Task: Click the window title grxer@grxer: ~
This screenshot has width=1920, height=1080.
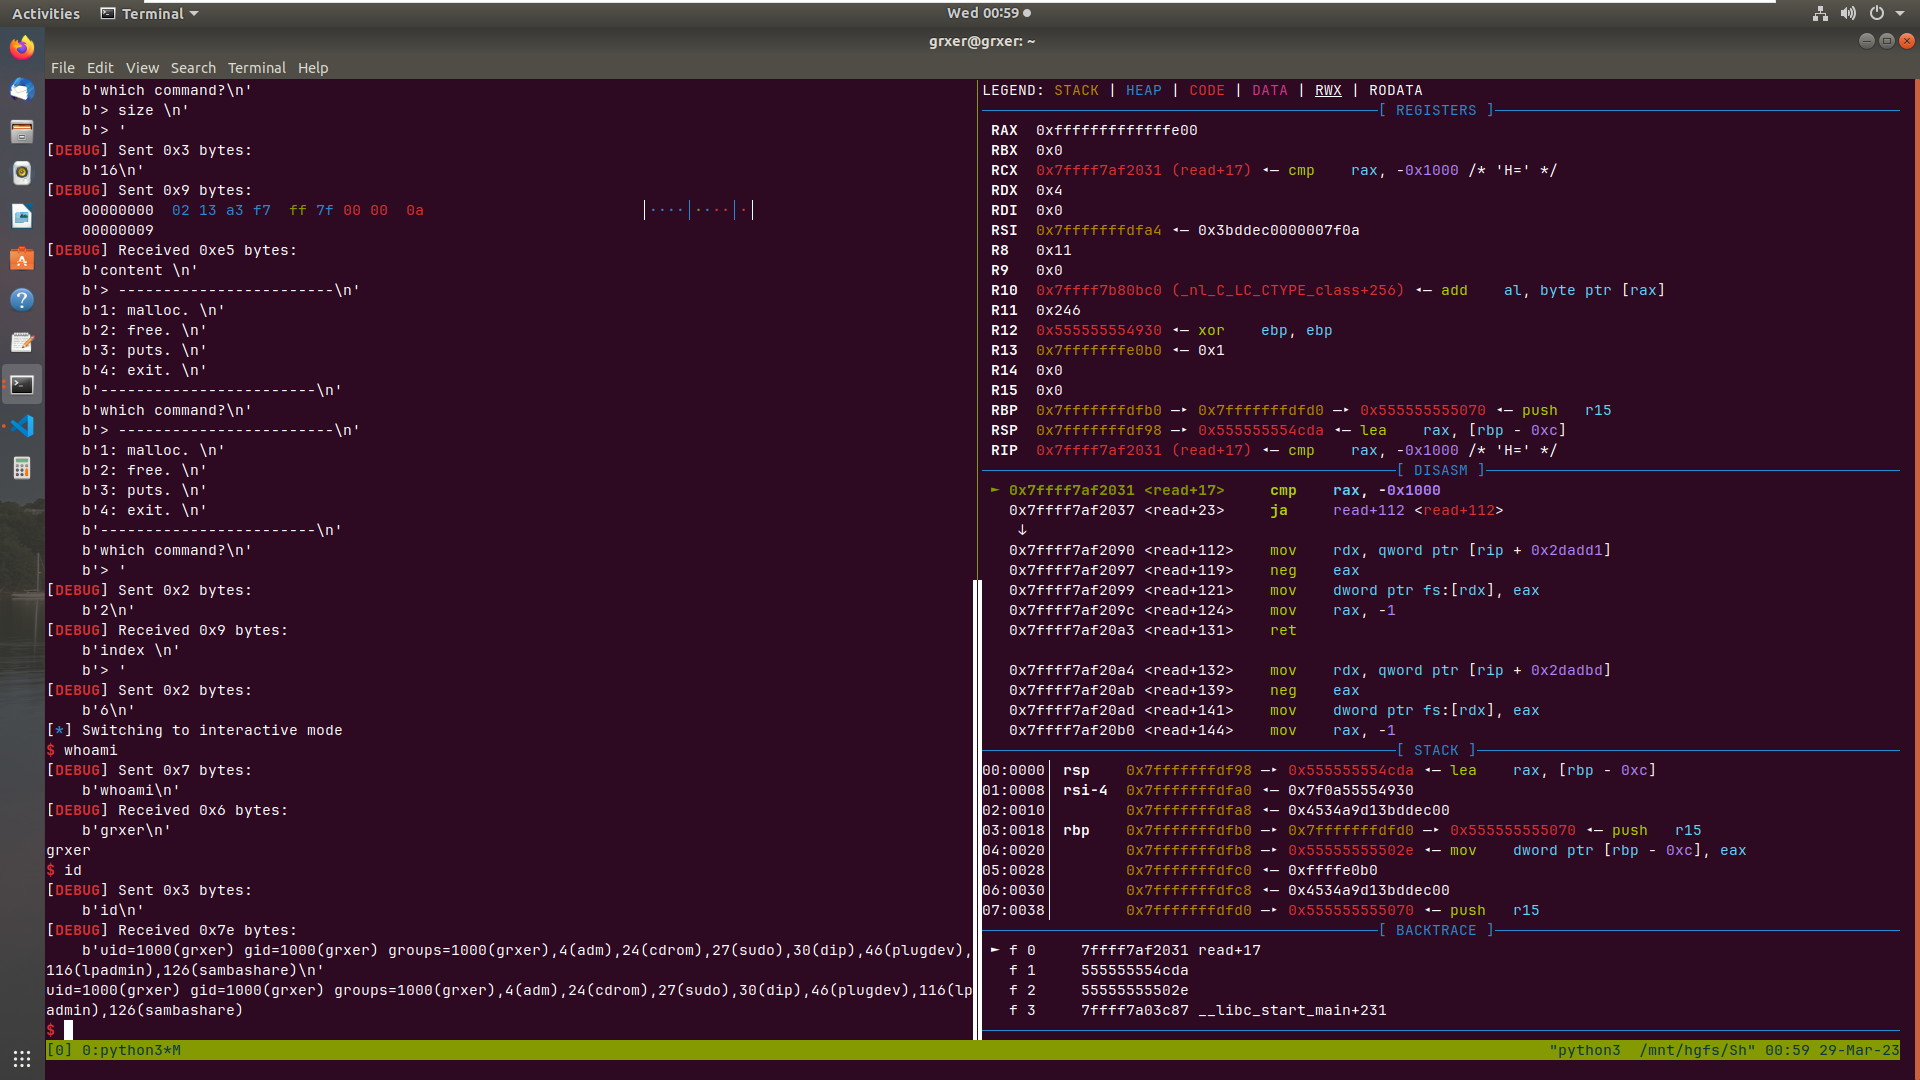Action: click(982, 41)
